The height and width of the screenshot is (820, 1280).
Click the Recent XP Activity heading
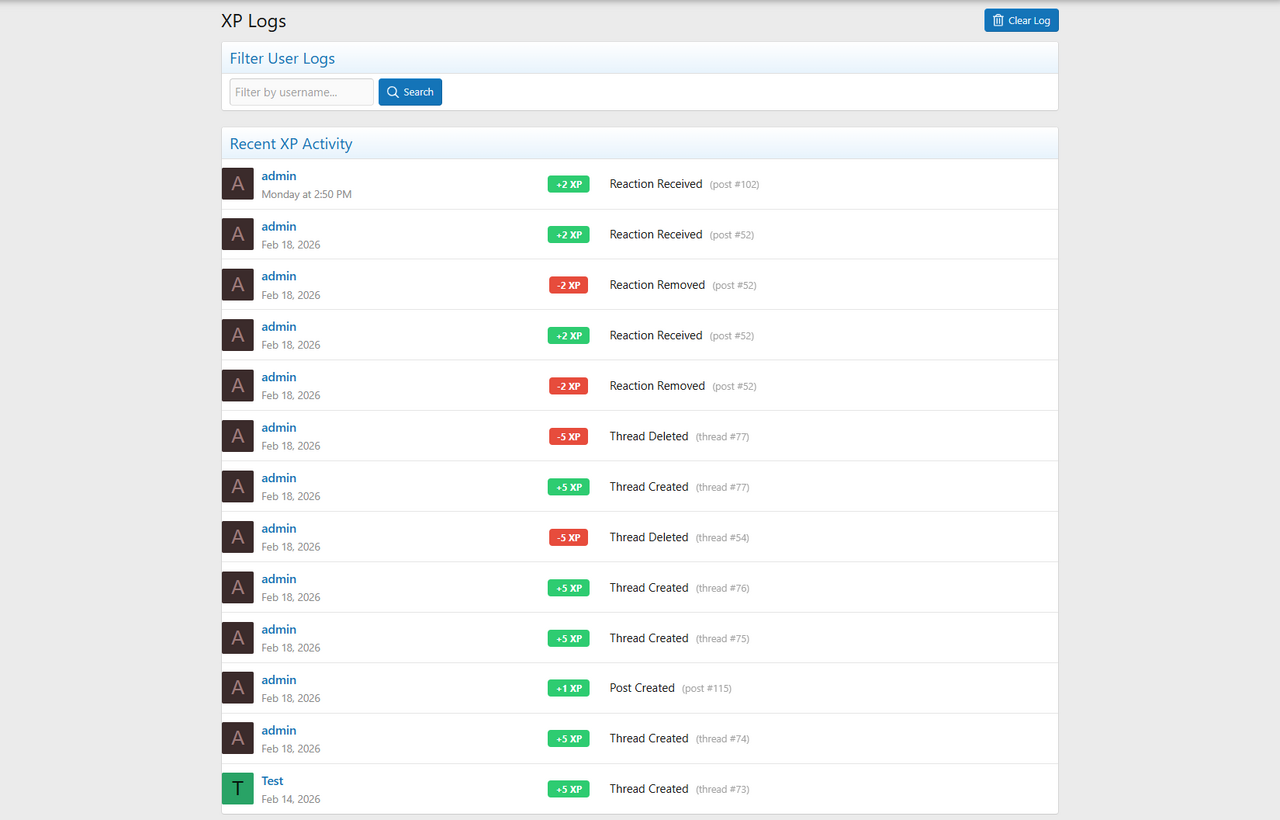tap(291, 144)
